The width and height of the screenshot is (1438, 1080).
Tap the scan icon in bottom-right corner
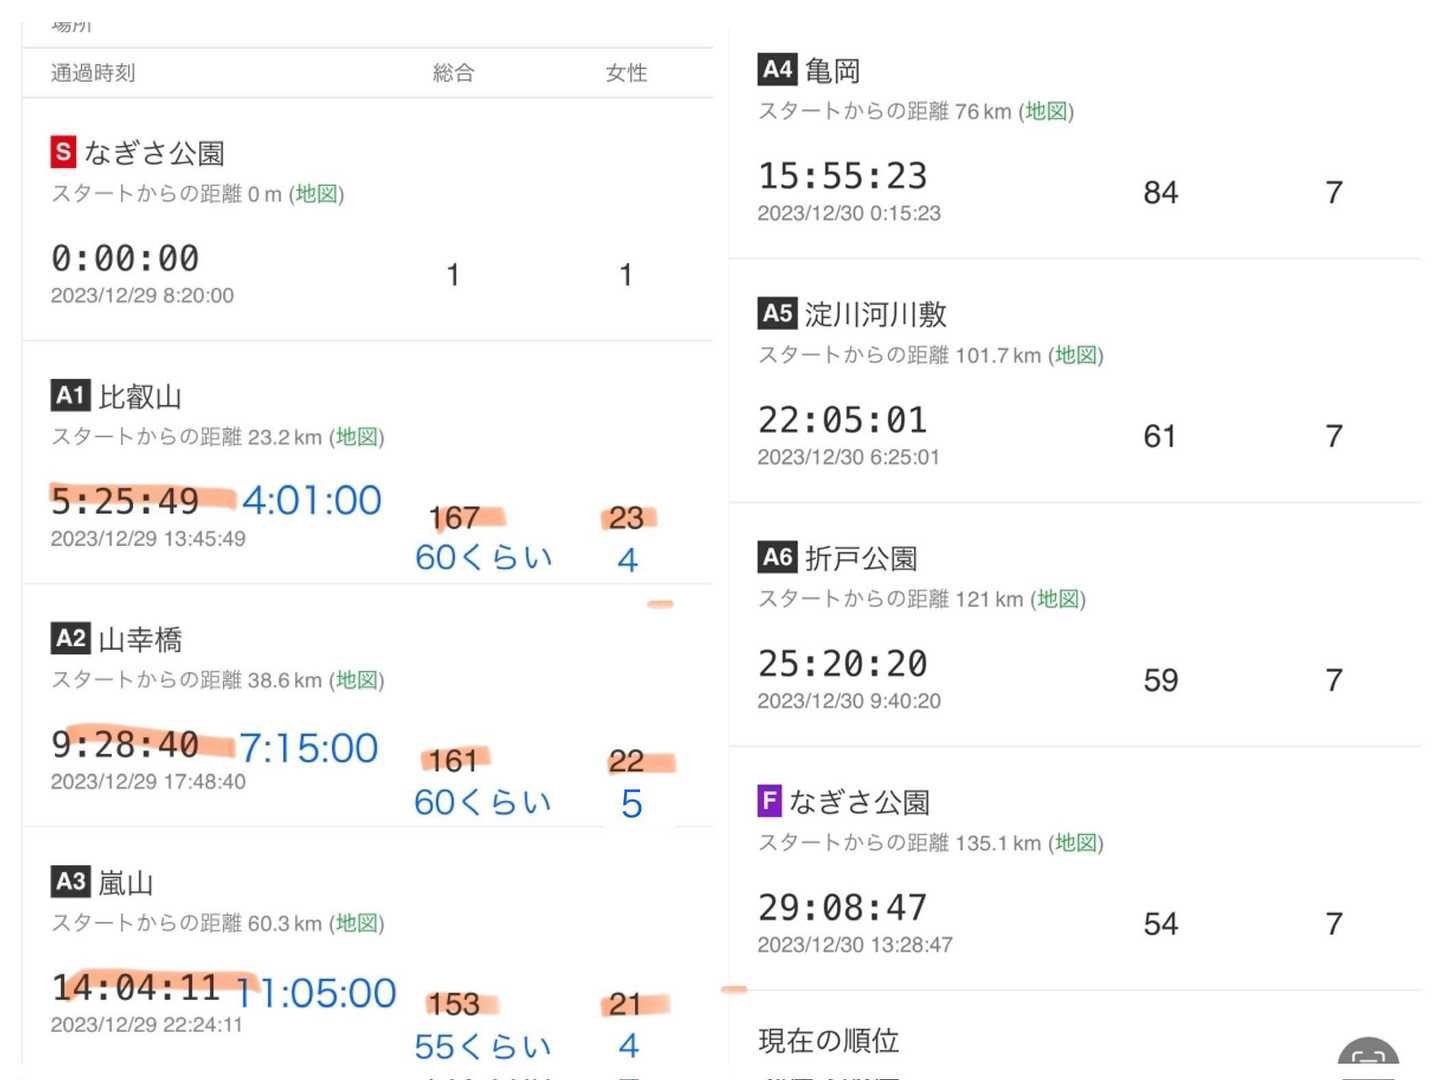pos(1368,1058)
